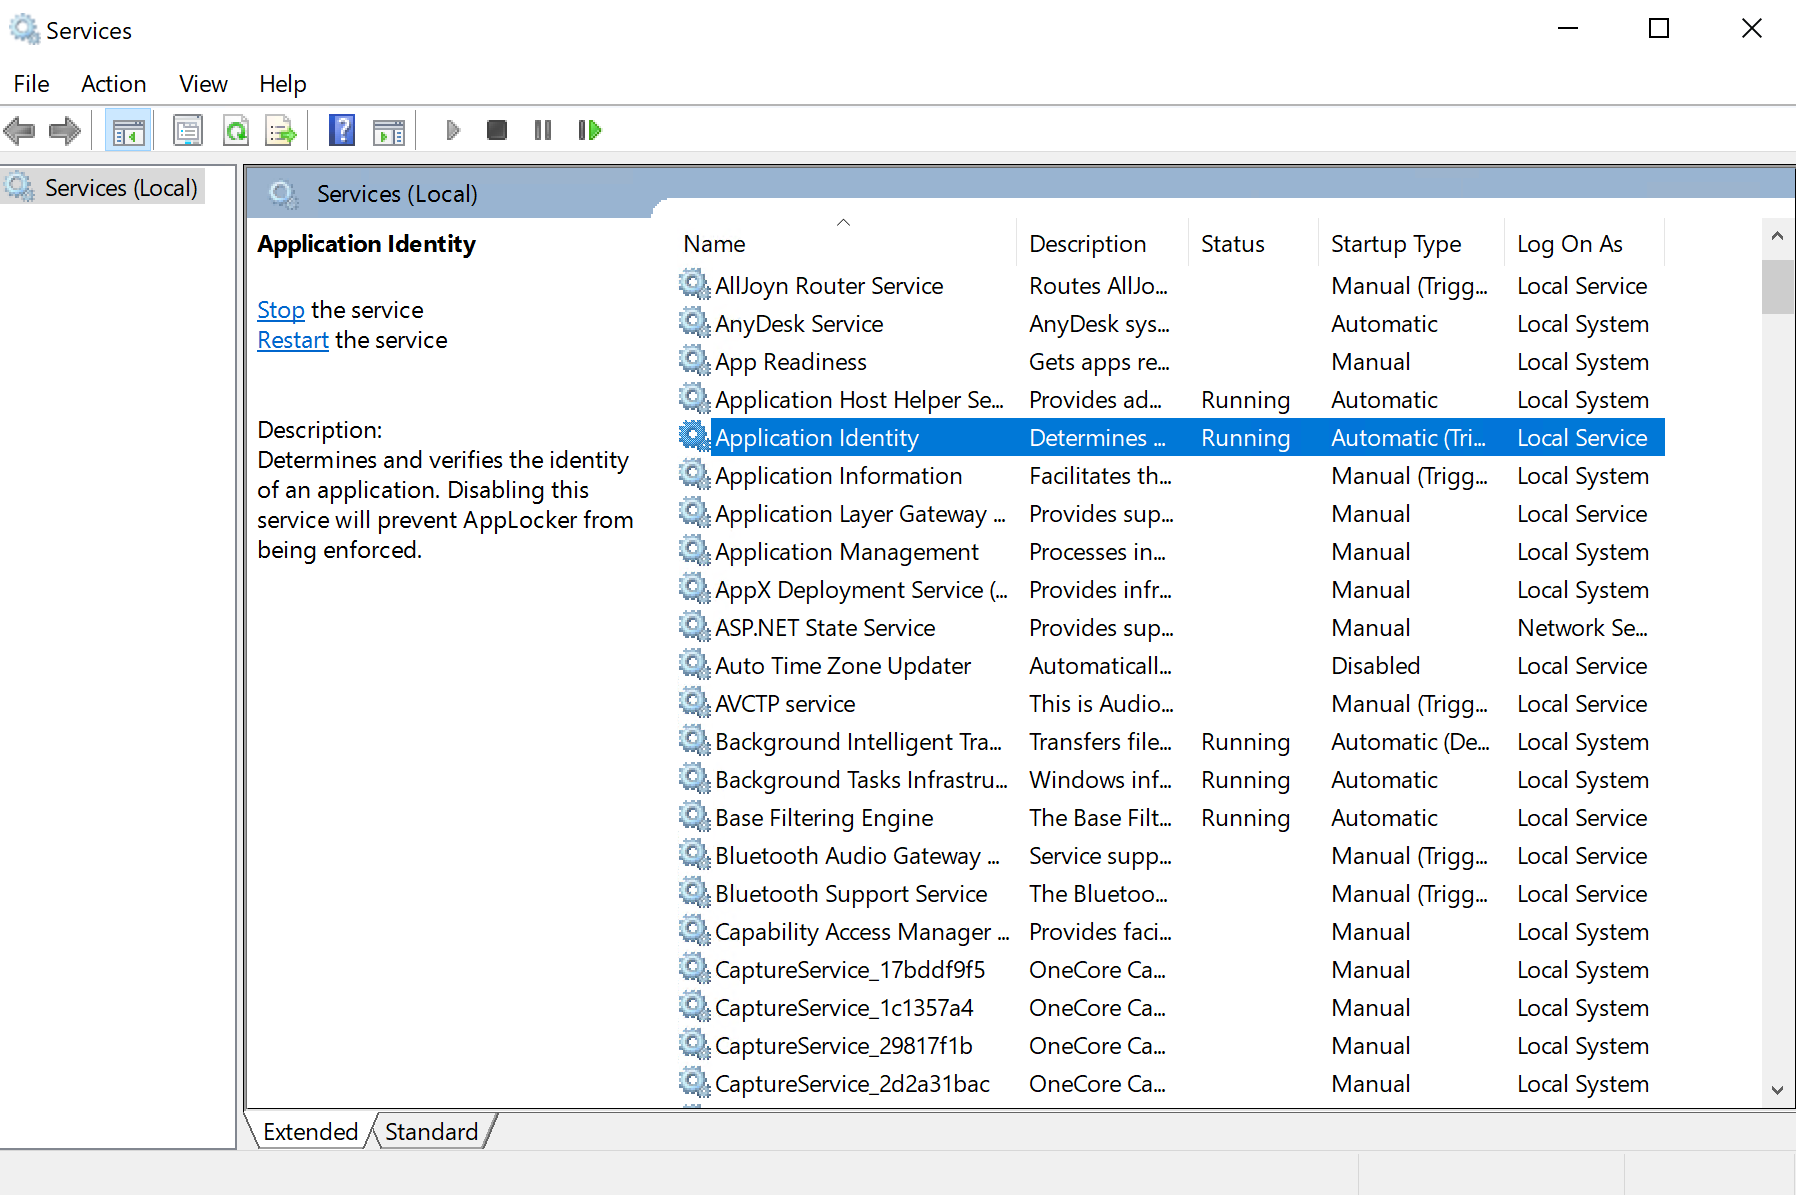Click the Start Service play icon
The height and width of the screenshot is (1195, 1796).
tap(452, 130)
